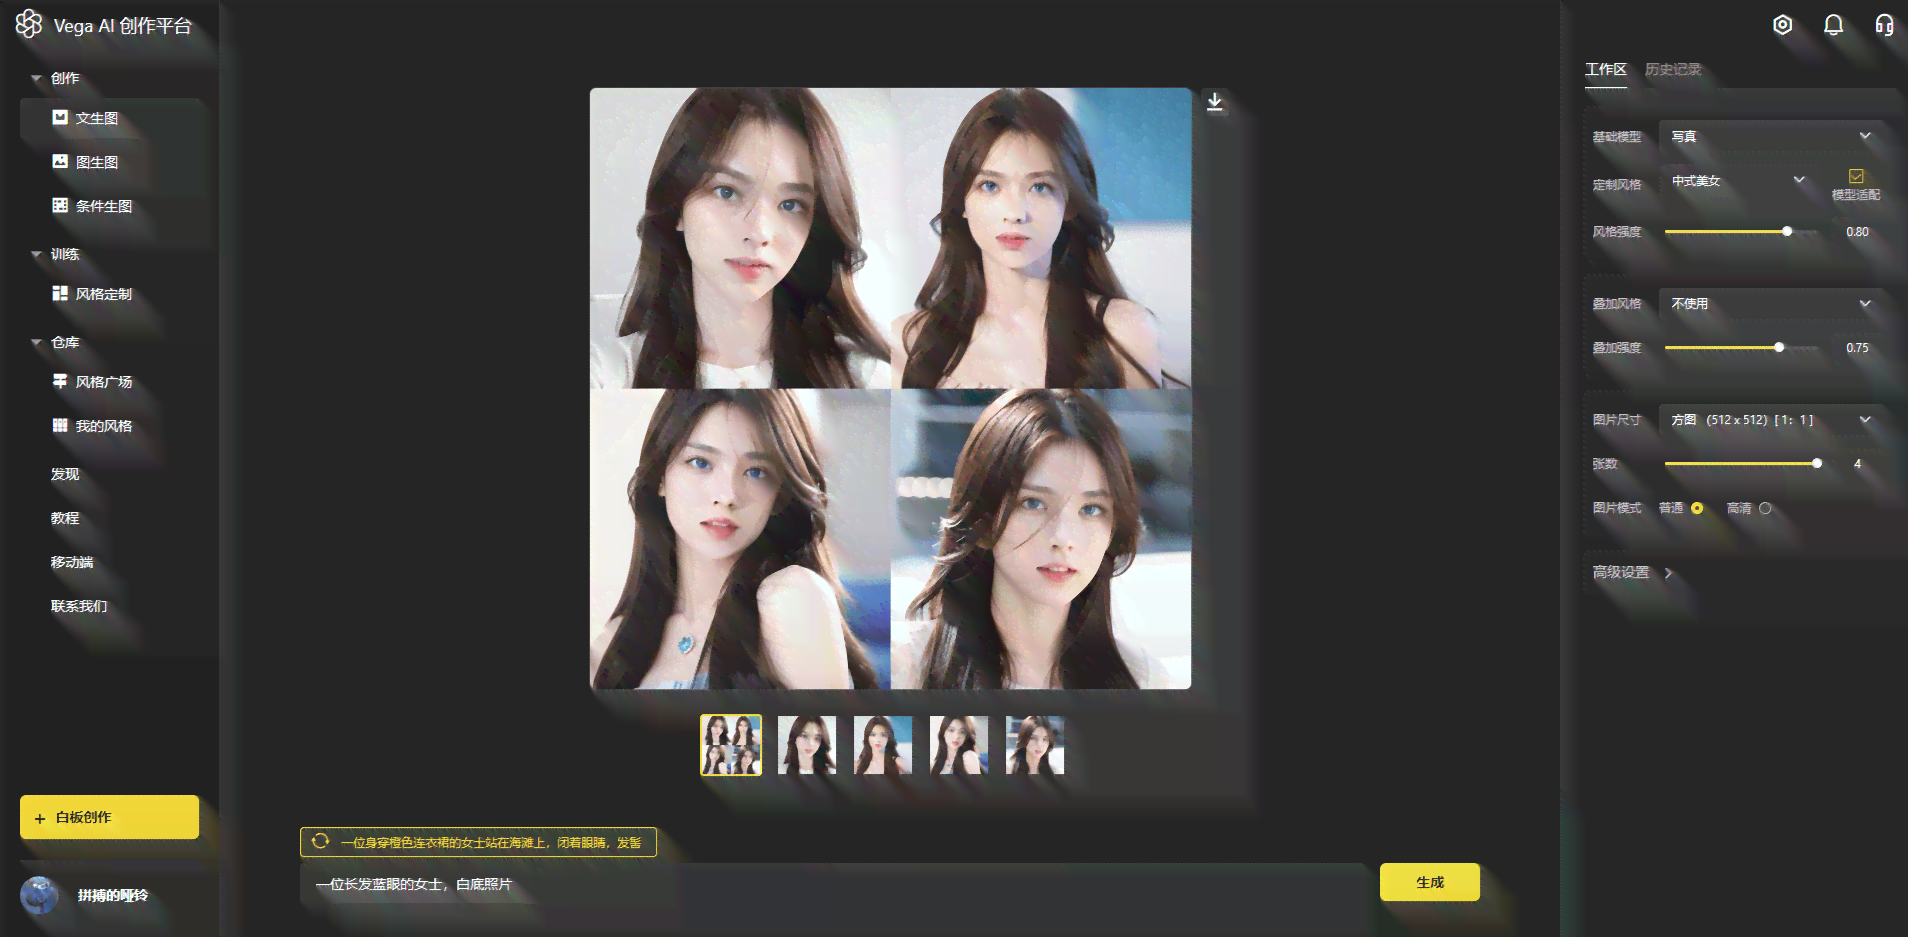Image resolution: width=1908 pixels, height=937 pixels.
Task: Click the prompt input field
Action: coord(834,884)
